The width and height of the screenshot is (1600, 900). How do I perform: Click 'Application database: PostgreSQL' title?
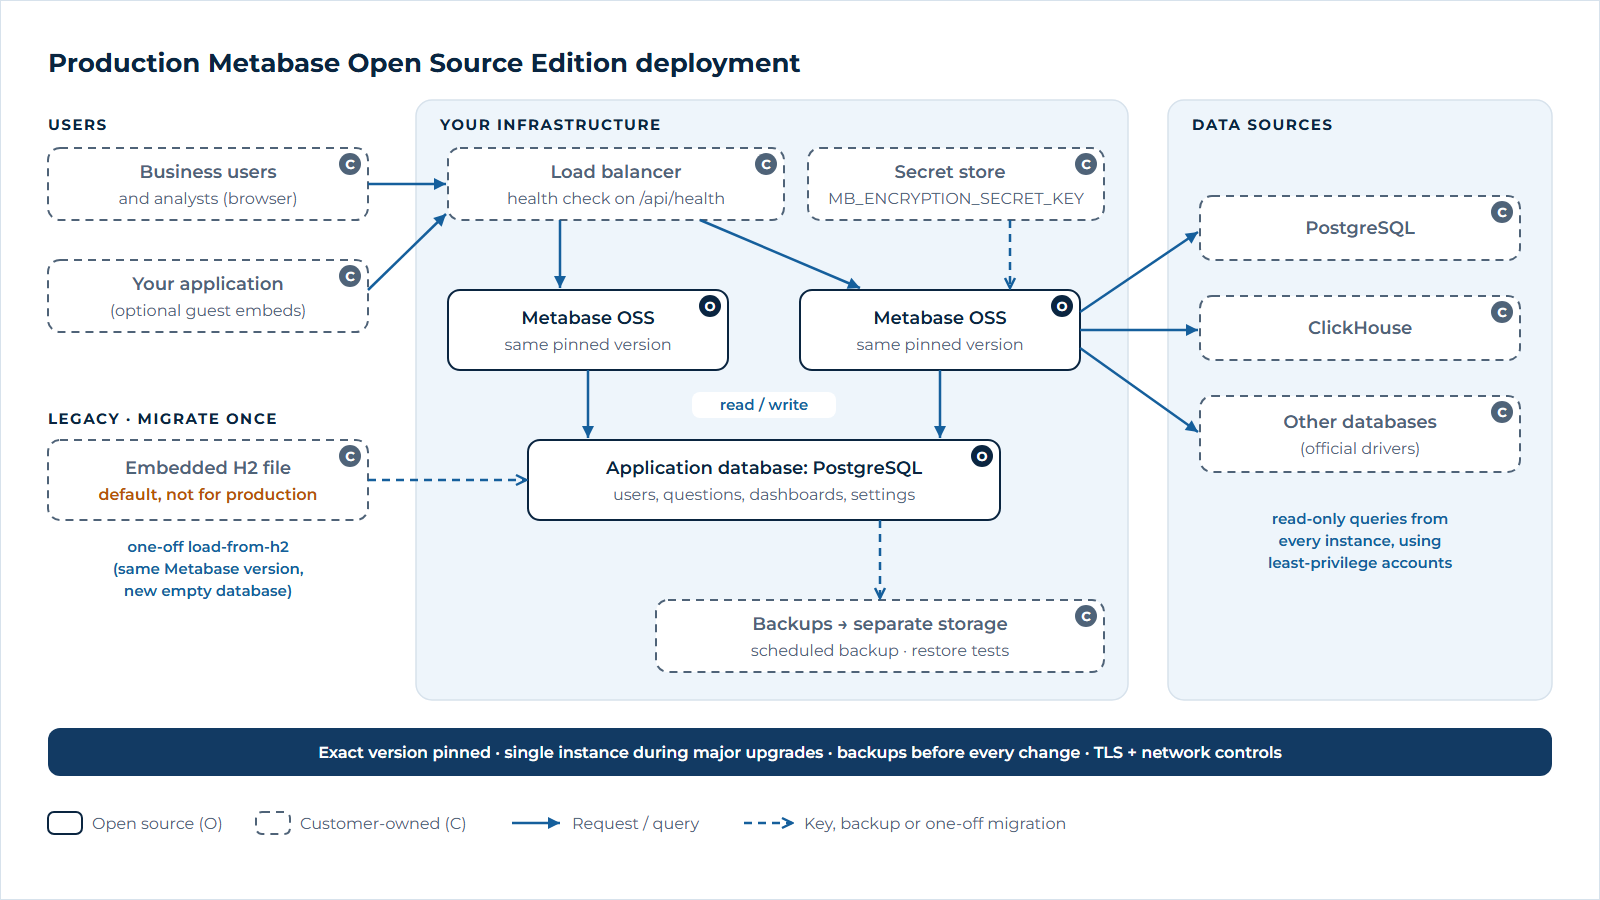click(x=764, y=468)
